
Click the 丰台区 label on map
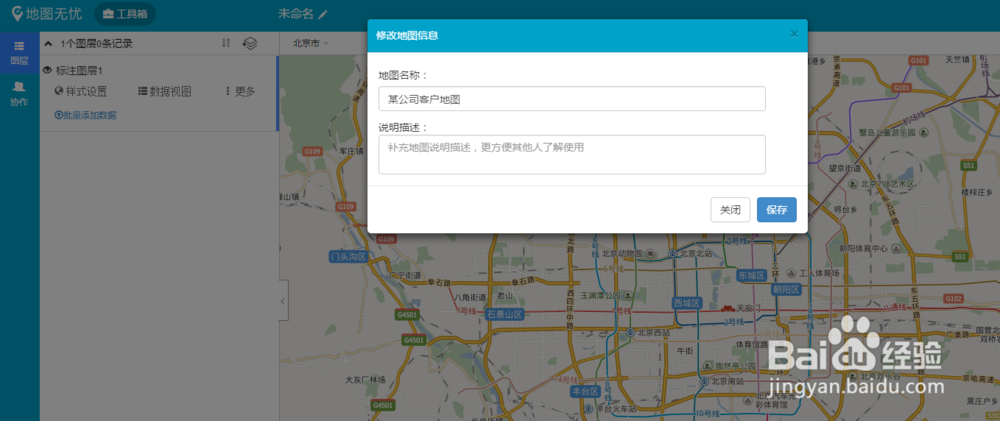[x=585, y=391]
